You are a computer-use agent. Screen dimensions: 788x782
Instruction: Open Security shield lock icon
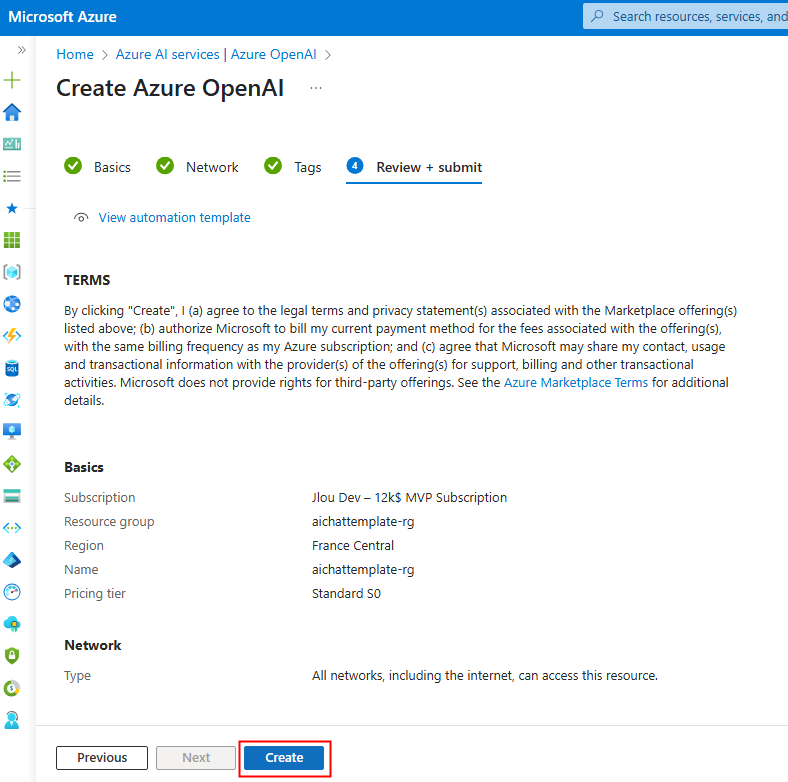(12, 656)
